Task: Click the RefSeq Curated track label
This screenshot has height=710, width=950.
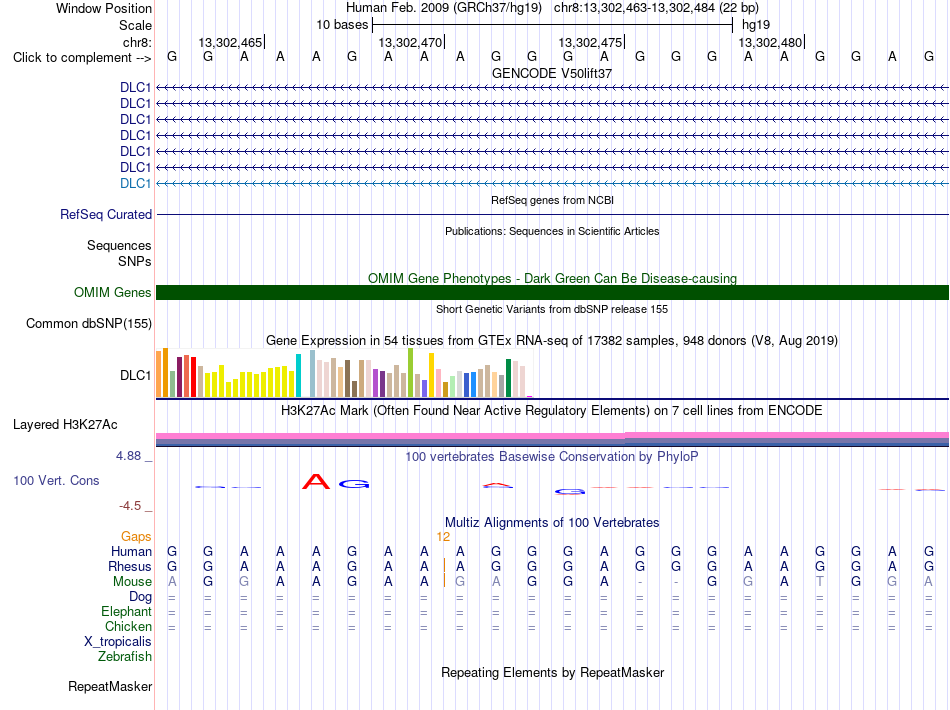Action: point(106,214)
